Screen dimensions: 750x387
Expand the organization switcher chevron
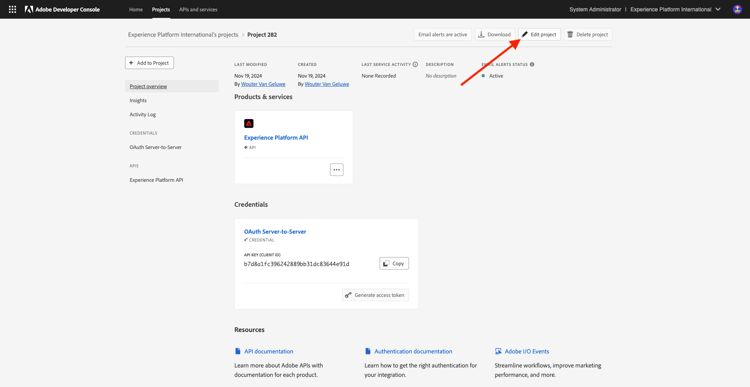[718, 9]
